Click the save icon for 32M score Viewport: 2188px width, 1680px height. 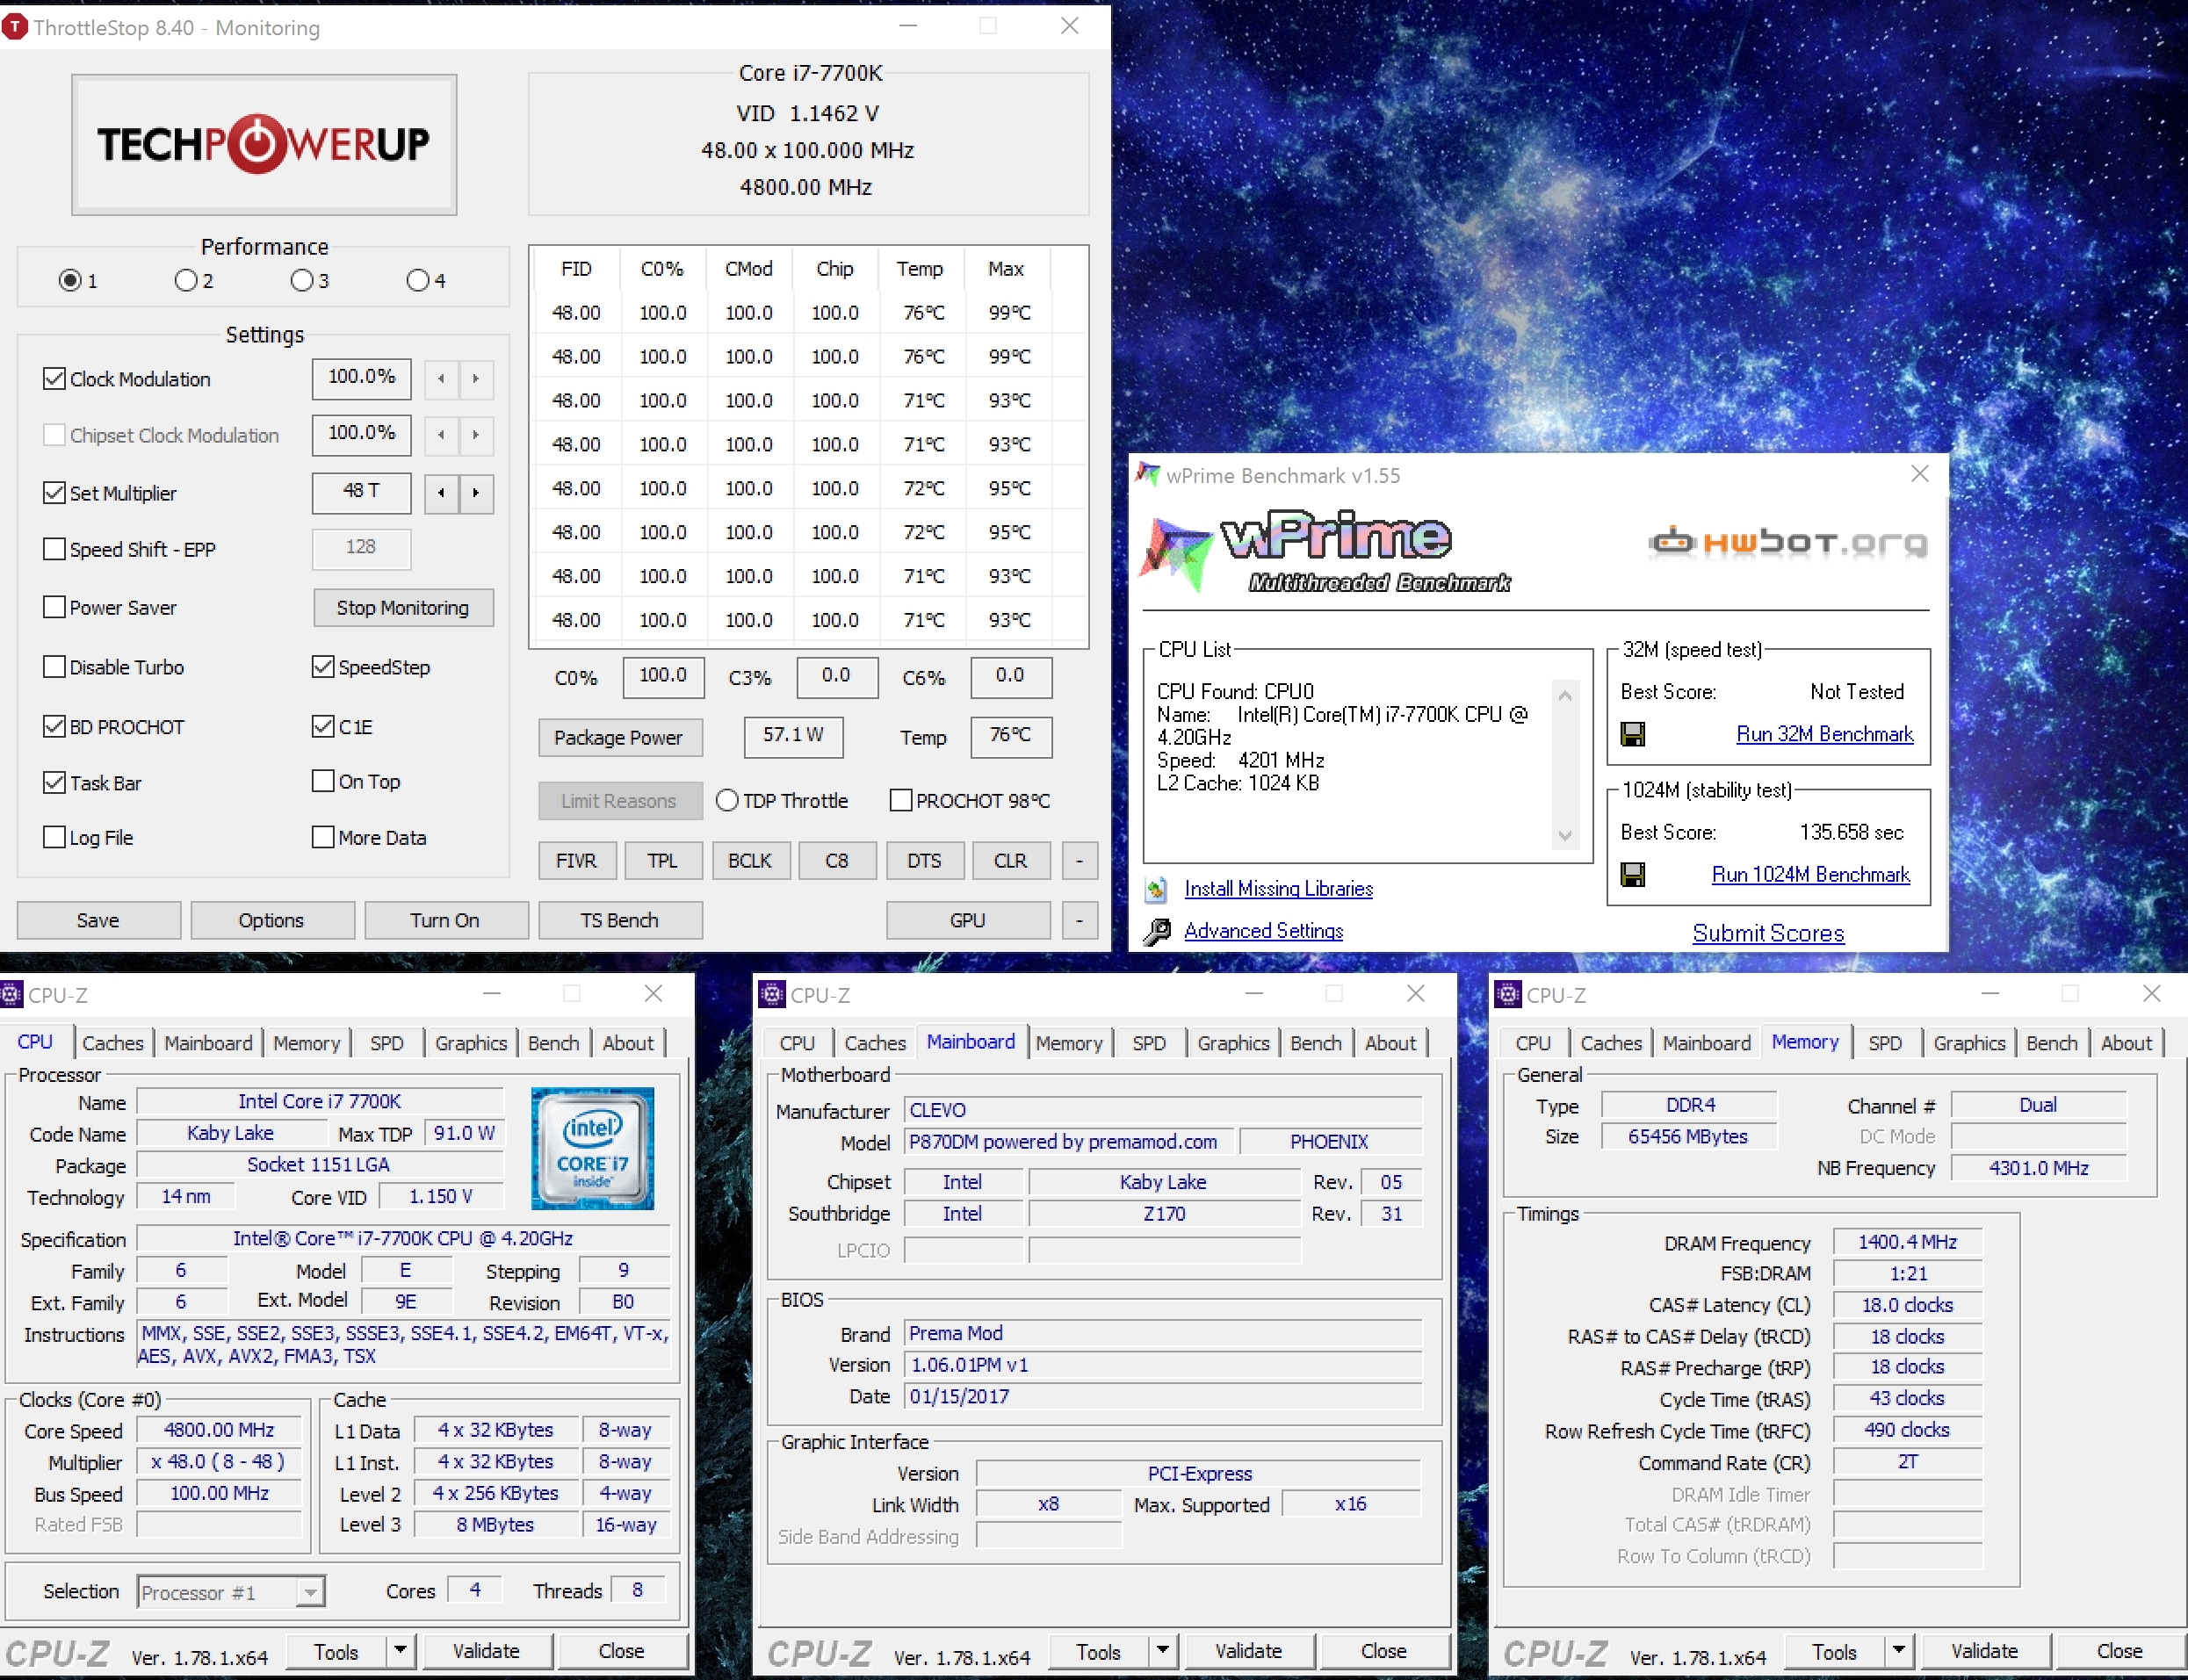pyautogui.click(x=1632, y=735)
